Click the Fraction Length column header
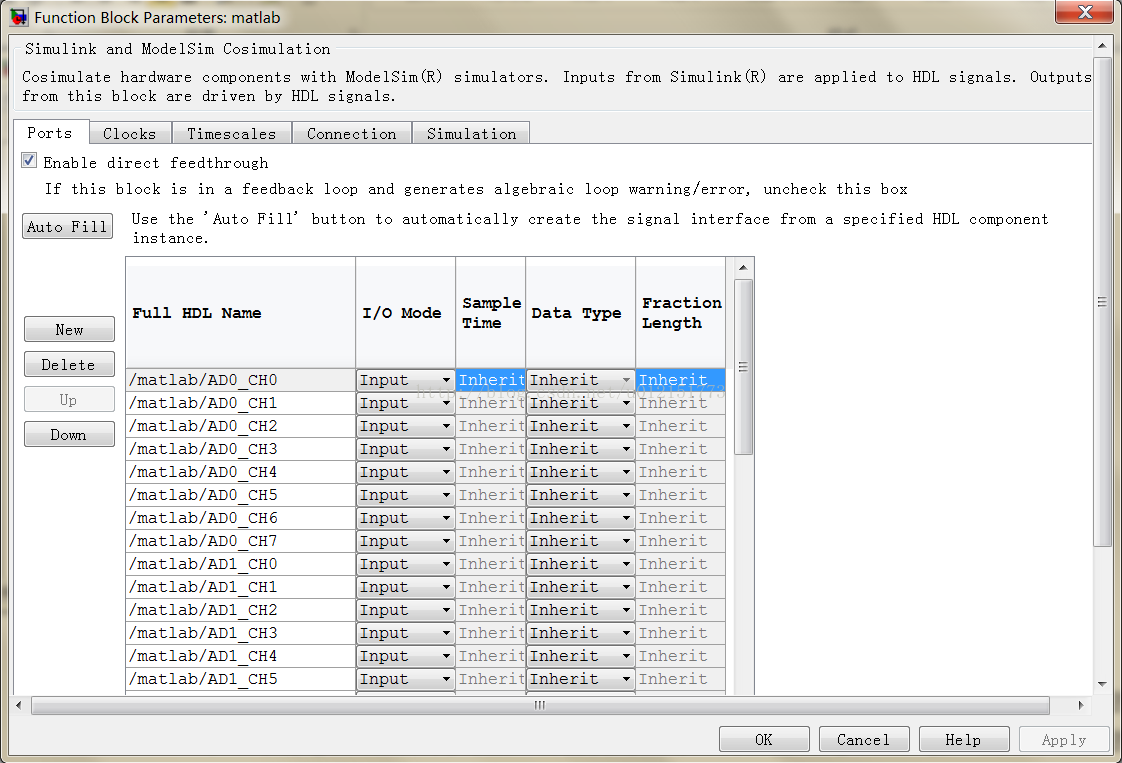Image resolution: width=1122 pixels, height=763 pixels. point(680,313)
